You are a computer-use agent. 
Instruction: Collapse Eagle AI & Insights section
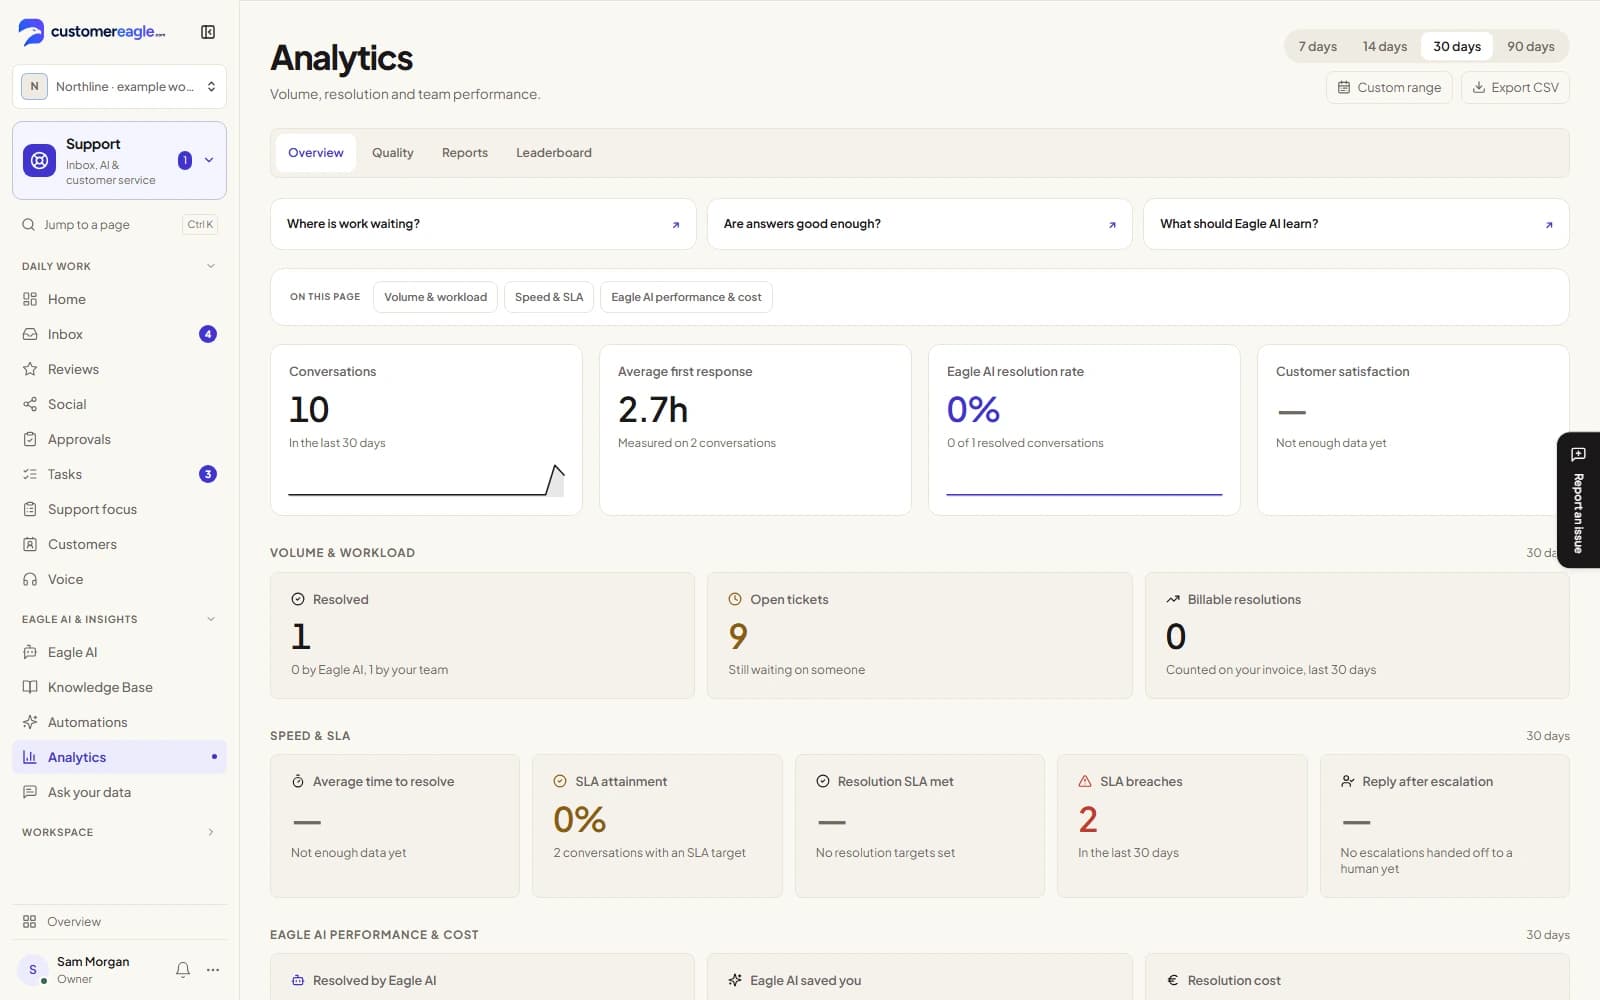(x=211, y=619)
